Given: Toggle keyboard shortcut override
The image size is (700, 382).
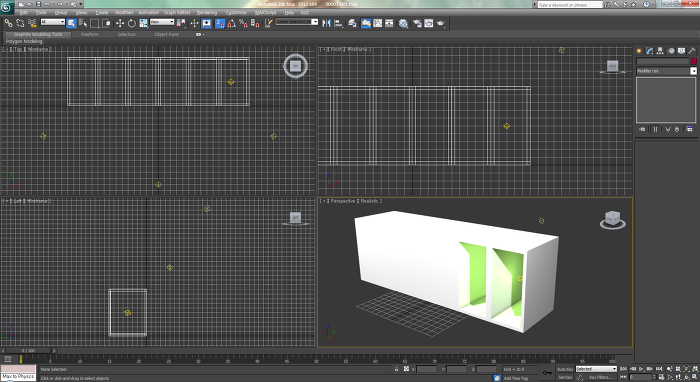Looking at the screenshot, I should point(206,23).
